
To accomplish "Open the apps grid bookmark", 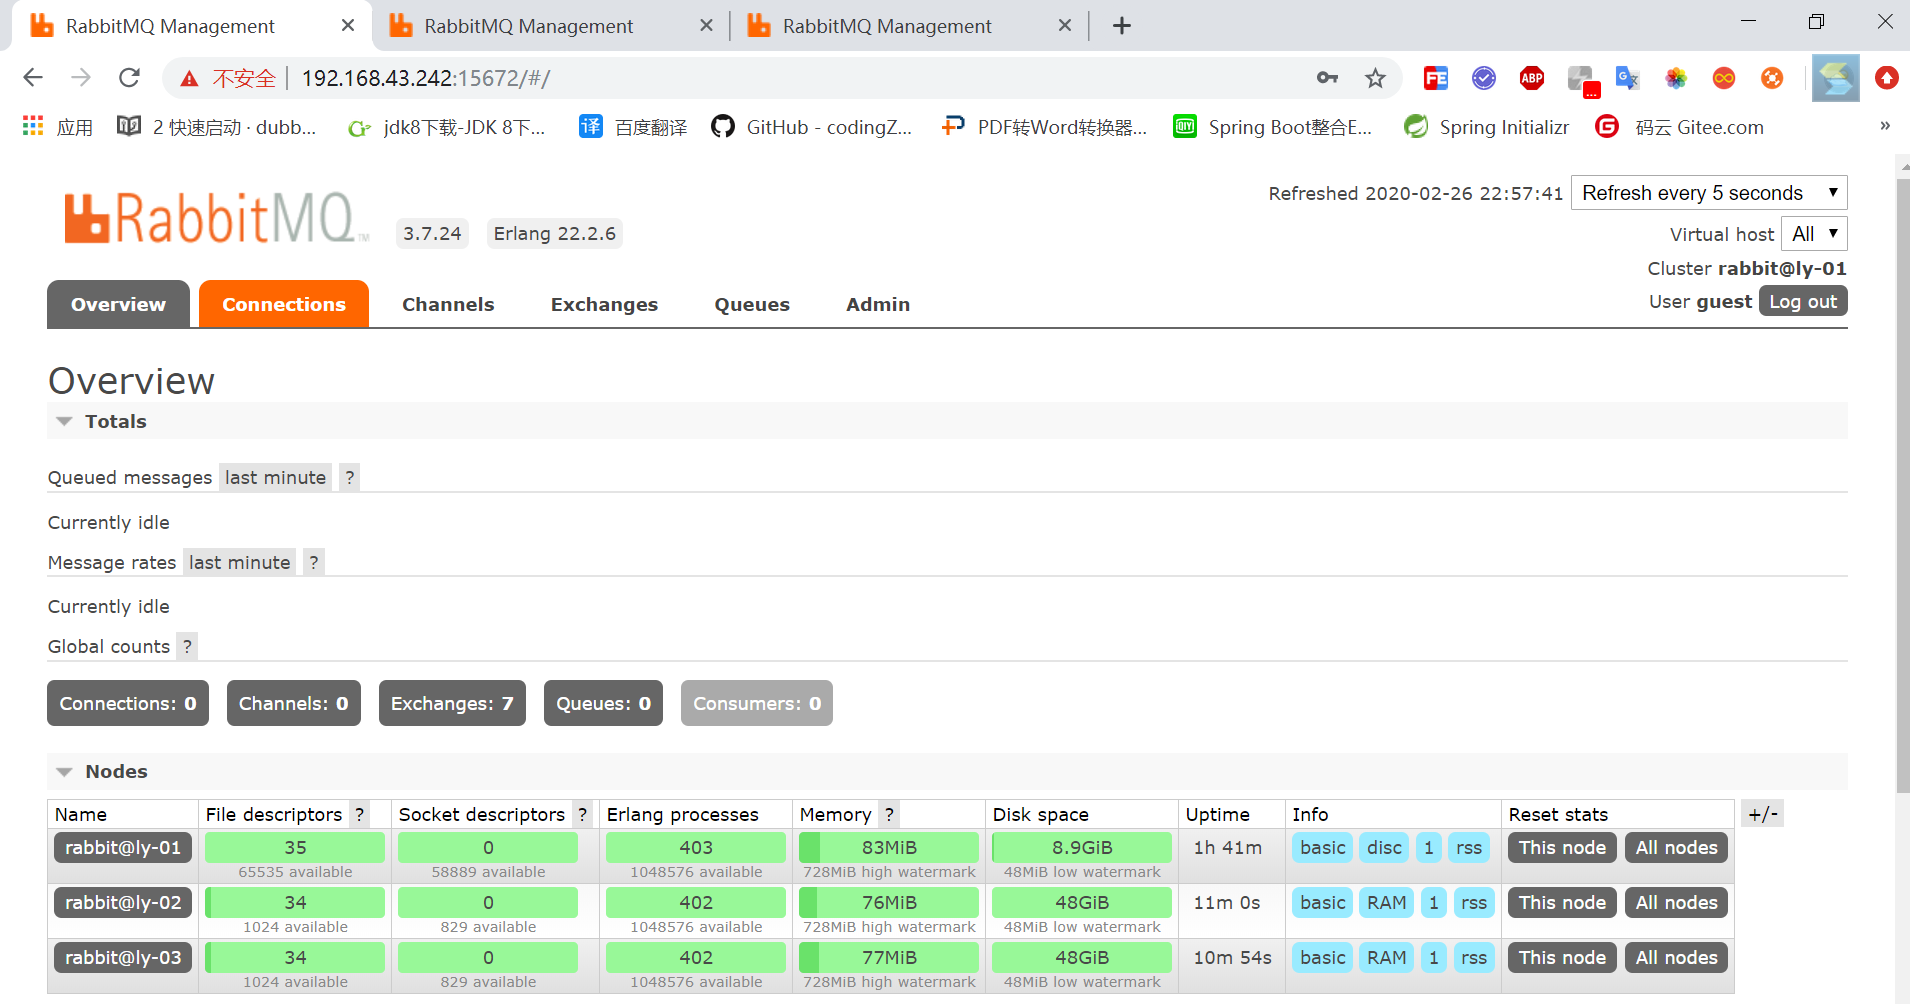I will (58, 127).
